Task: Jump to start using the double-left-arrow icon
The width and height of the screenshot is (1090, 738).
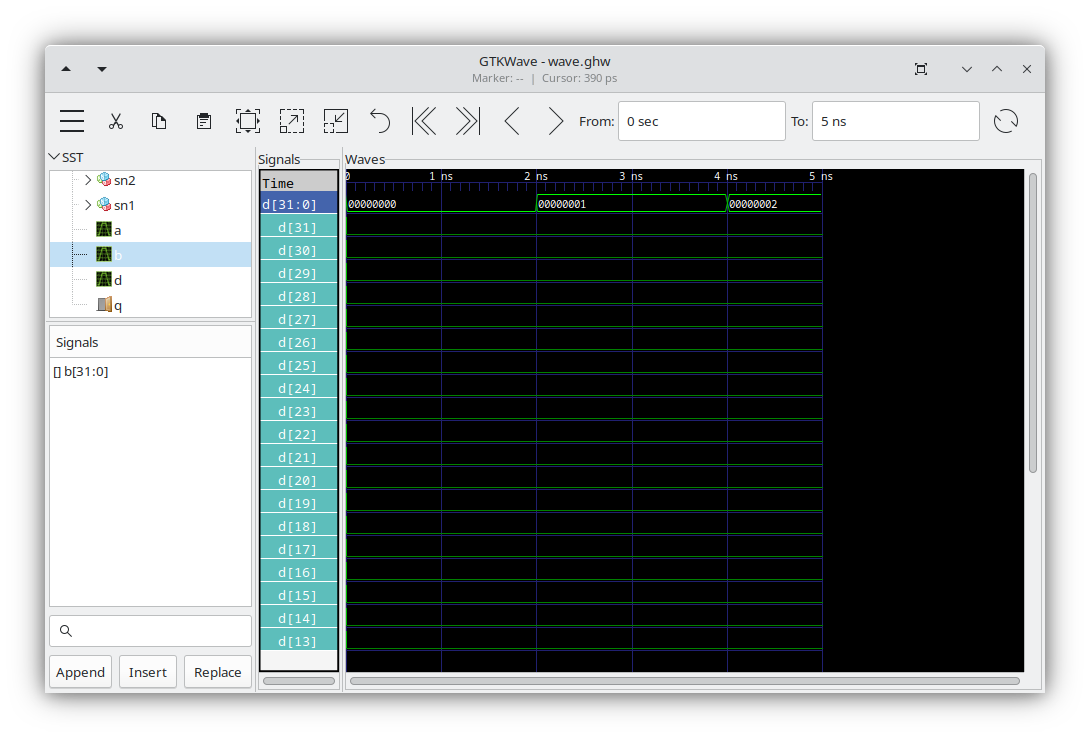Action: [x=423, y=120]
